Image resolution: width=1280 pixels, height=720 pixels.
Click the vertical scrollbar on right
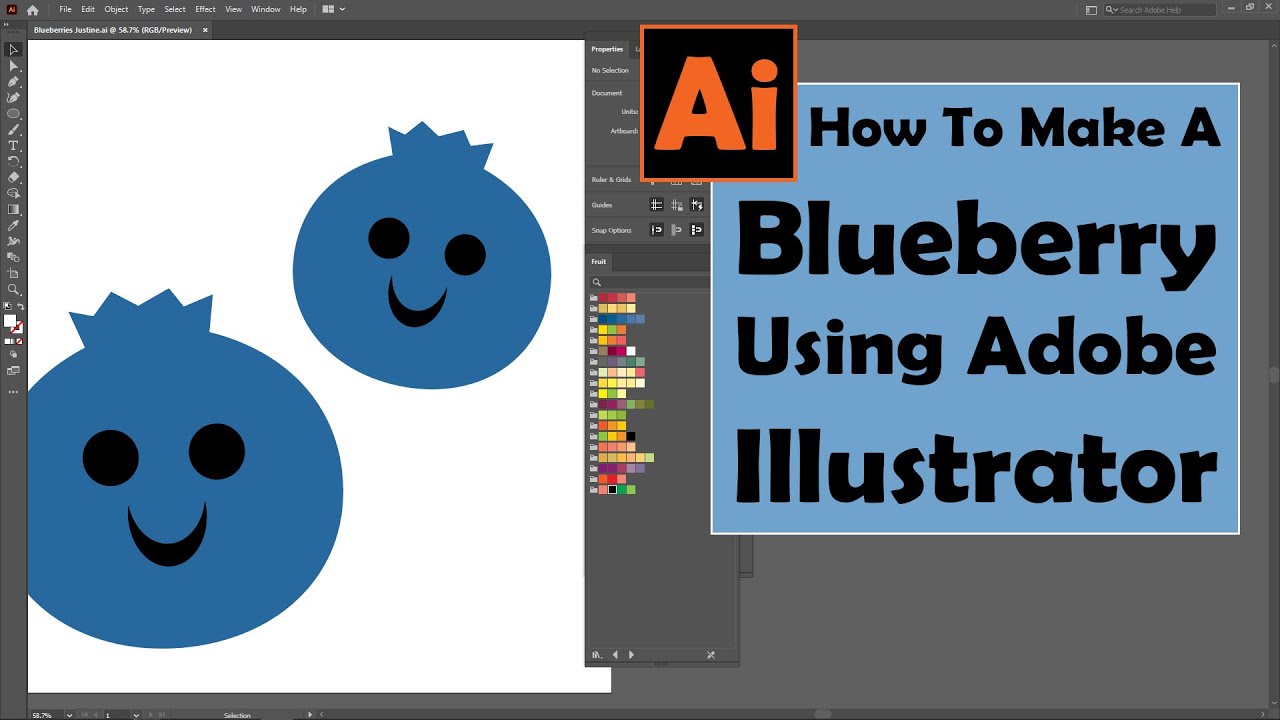1274,375
